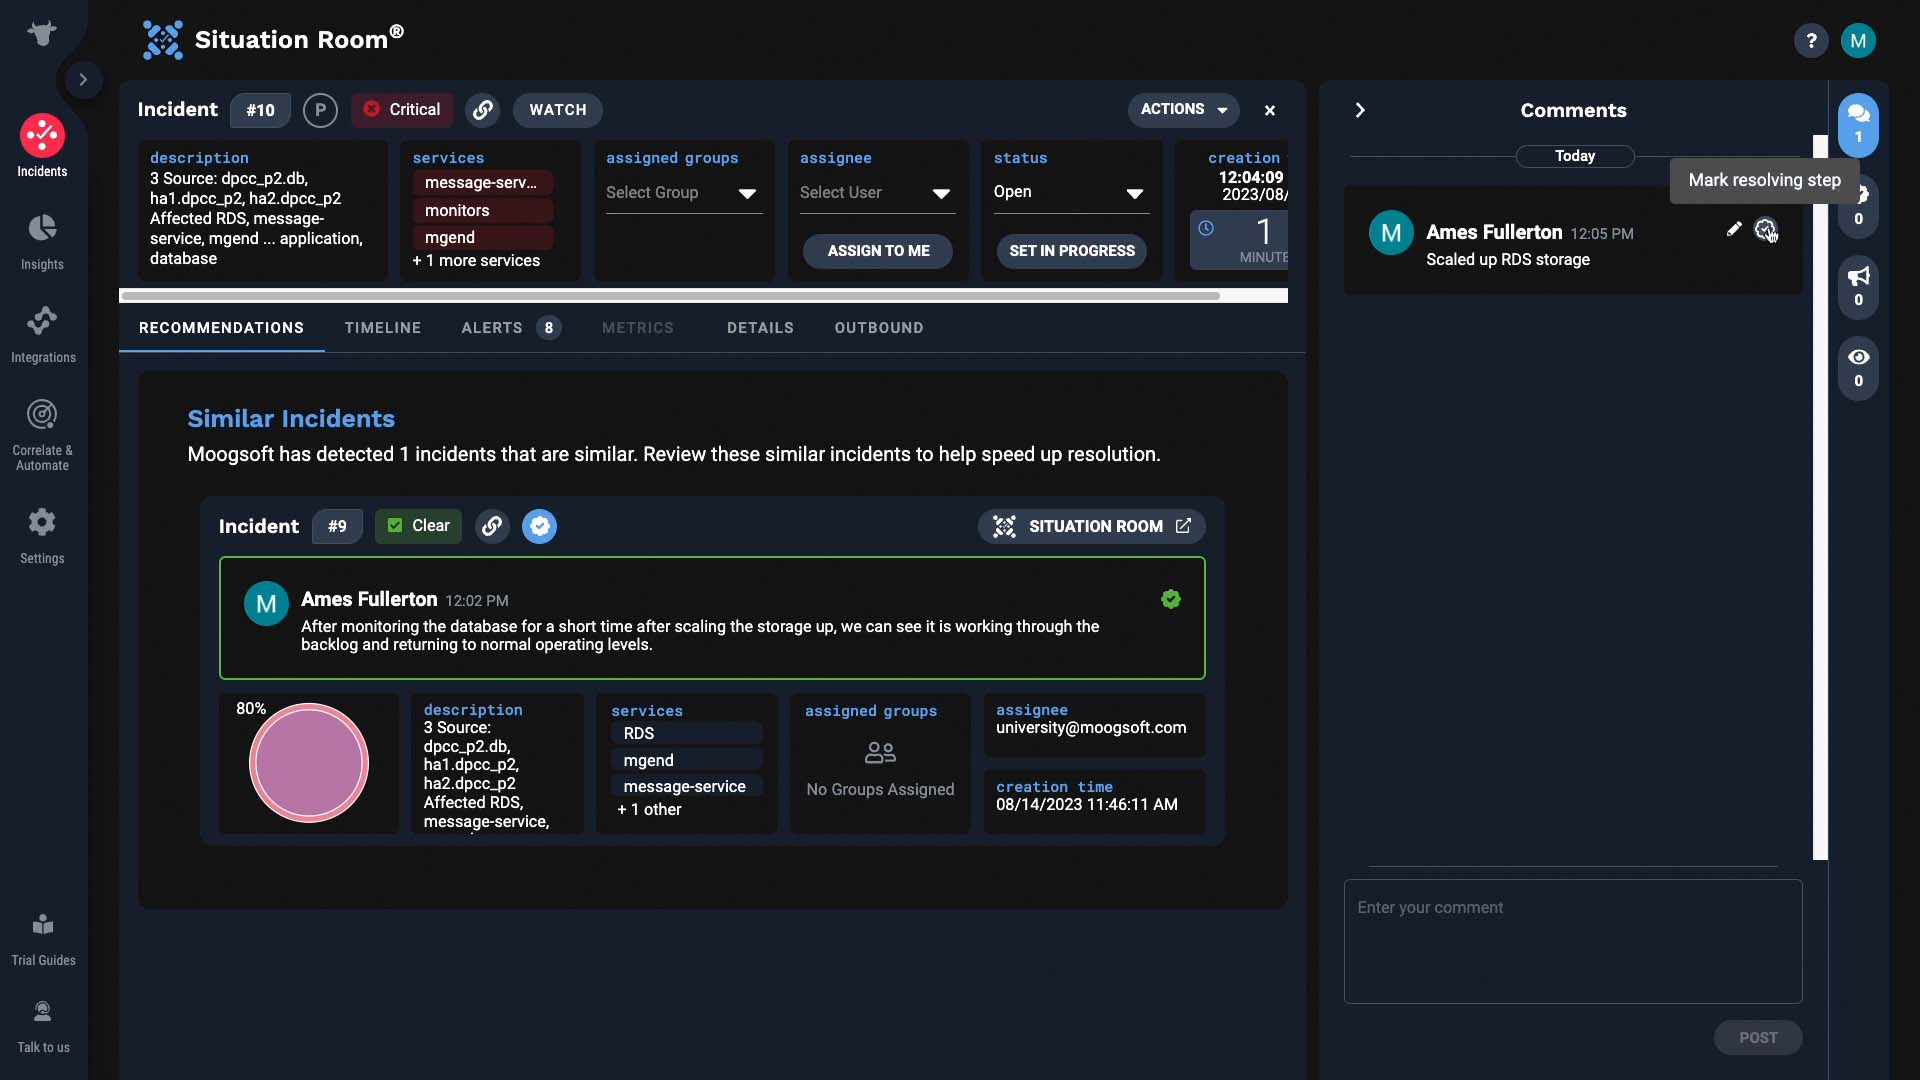Click the priority P badge on incident #10

click(320, 110)
